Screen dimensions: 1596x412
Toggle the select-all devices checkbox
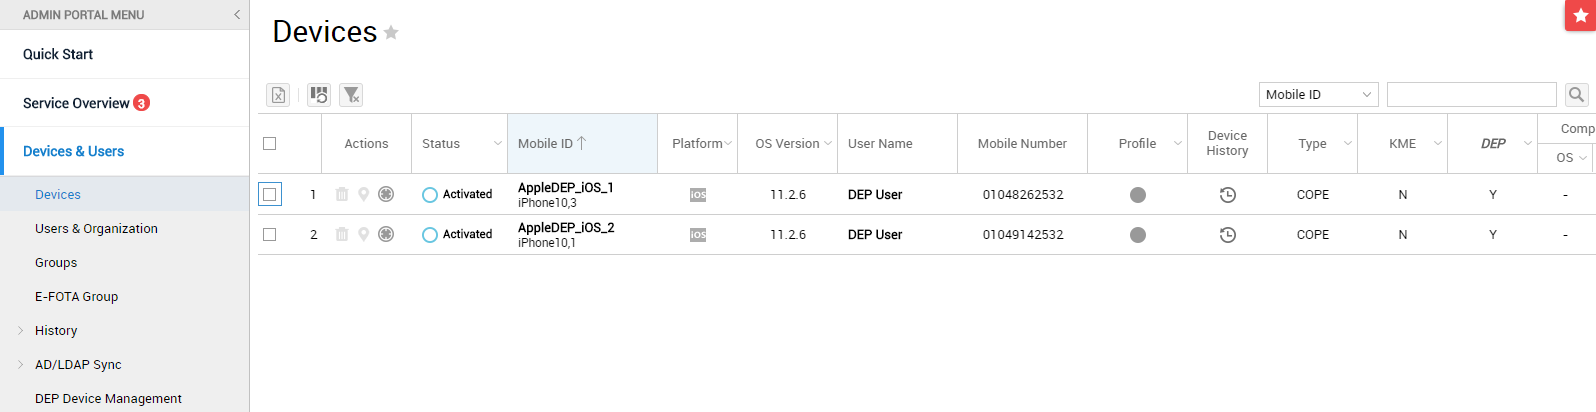(x=269, y=143)
